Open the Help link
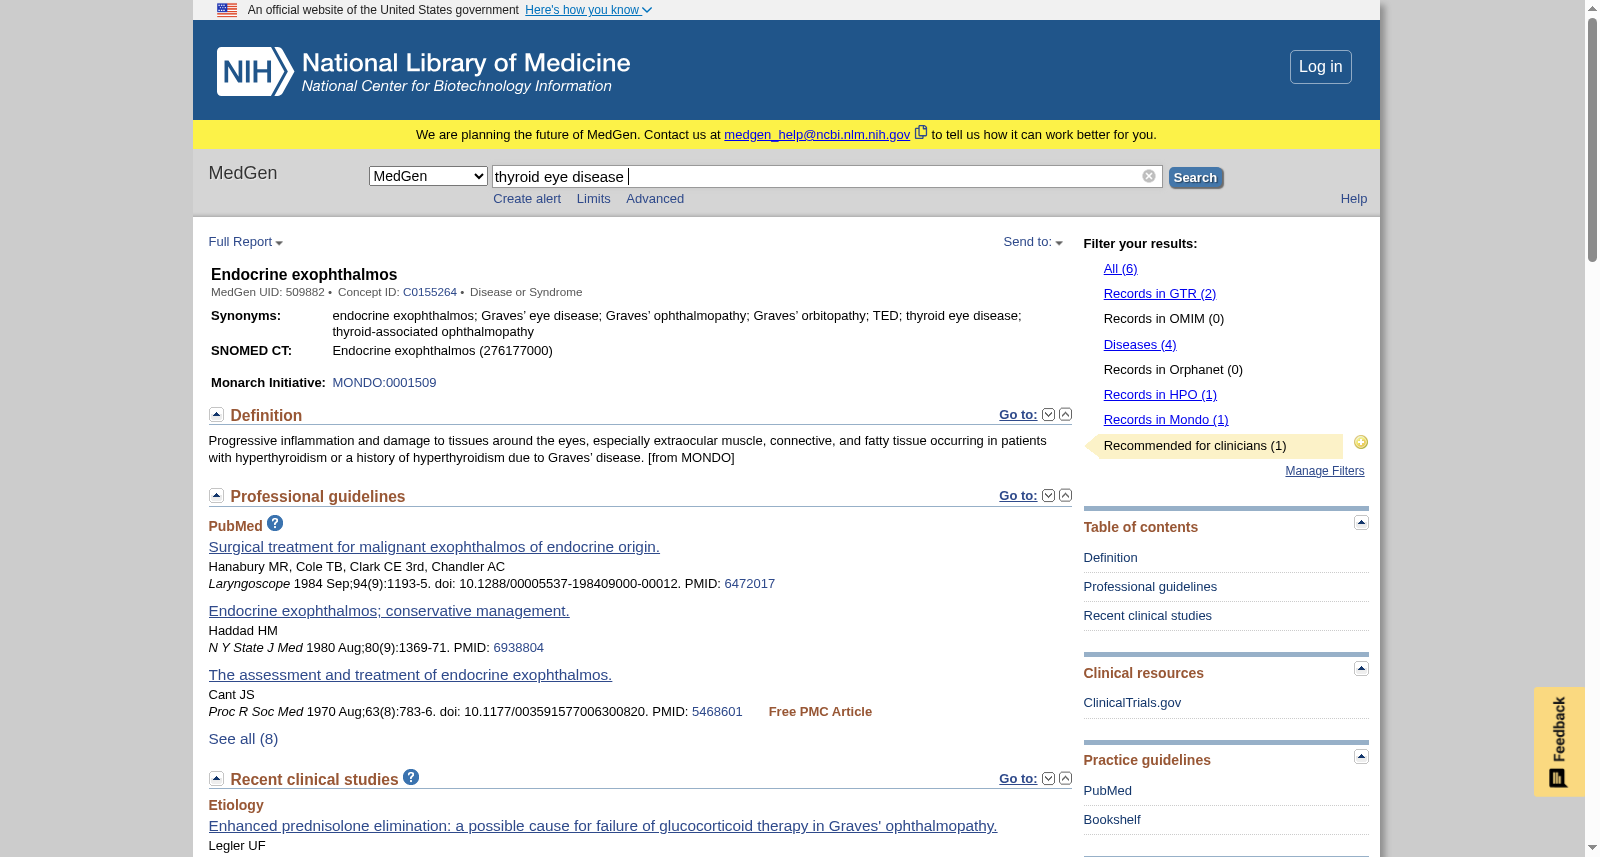Screen dimensions: 1600x857 pos(1354,199)
